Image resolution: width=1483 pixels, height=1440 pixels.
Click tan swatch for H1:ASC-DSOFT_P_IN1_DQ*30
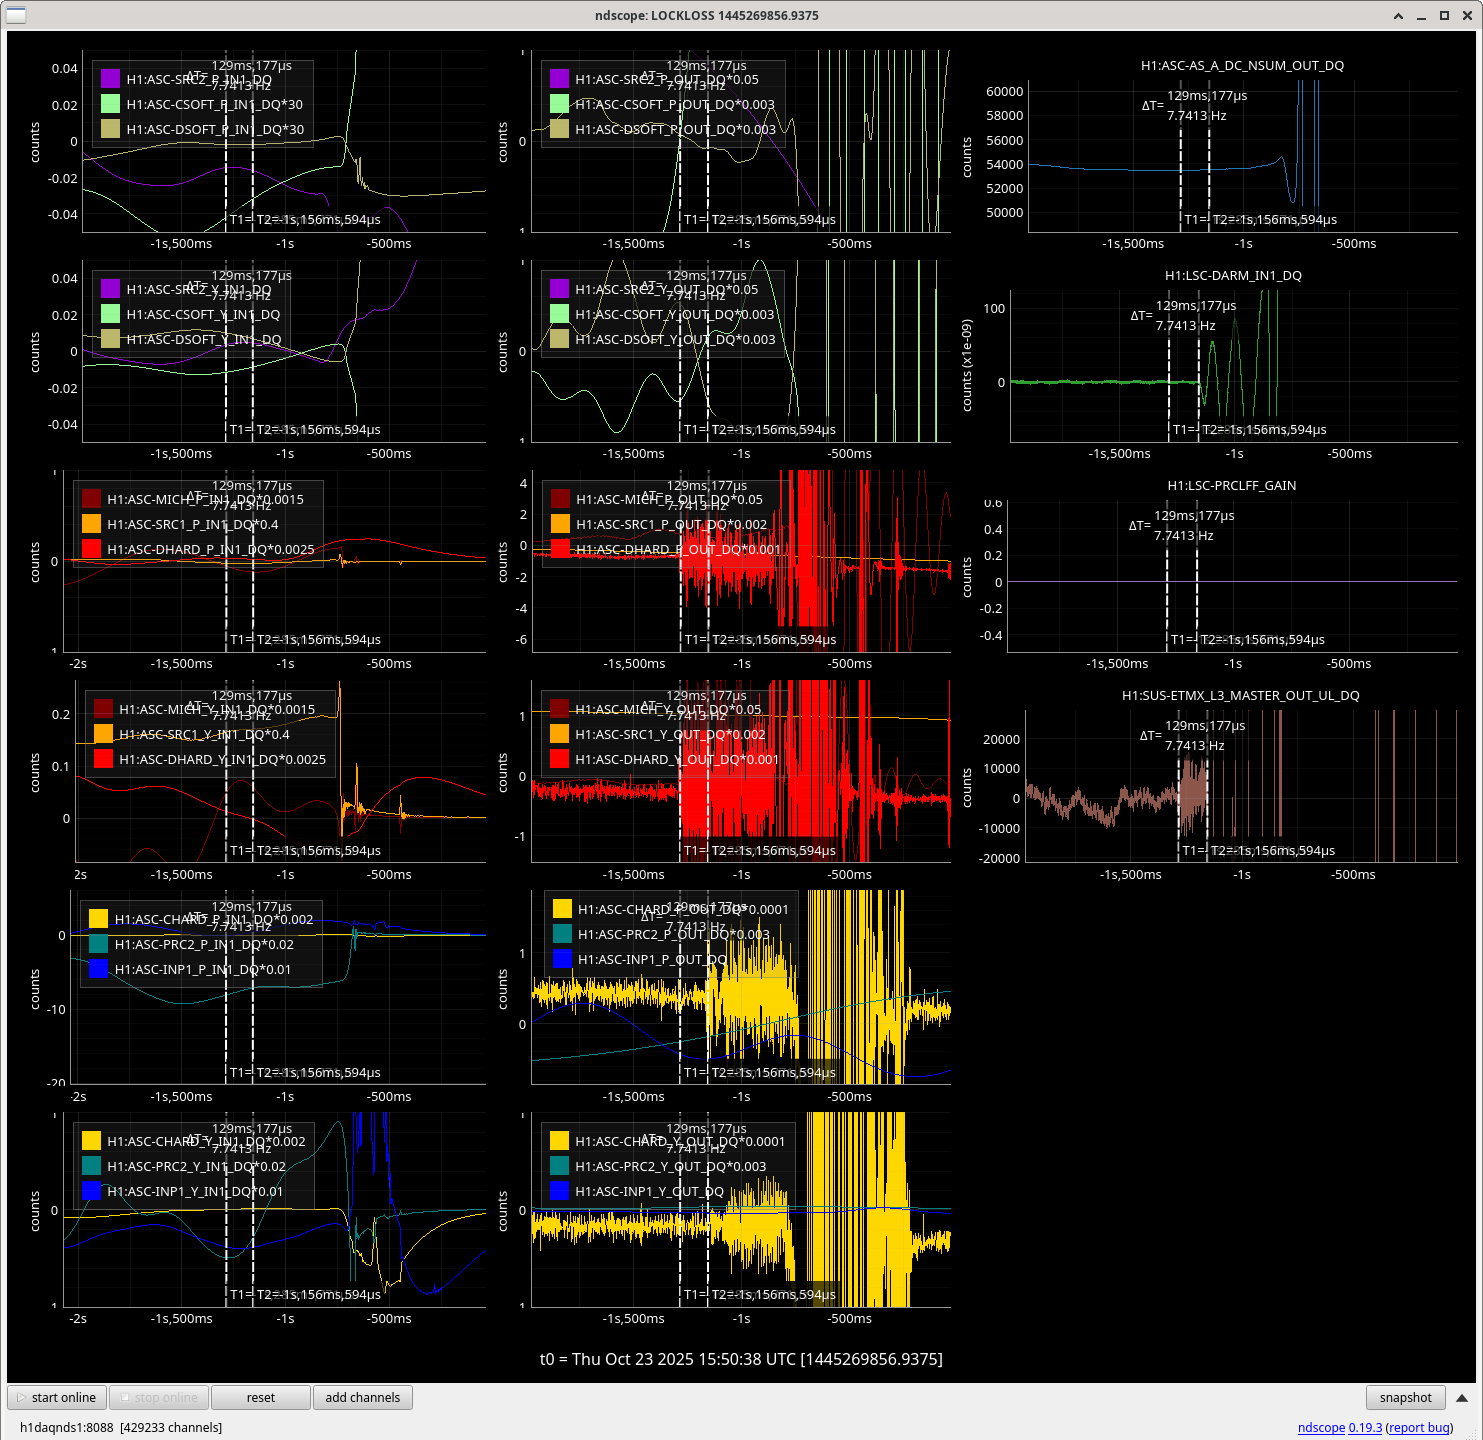pos(110,129)
